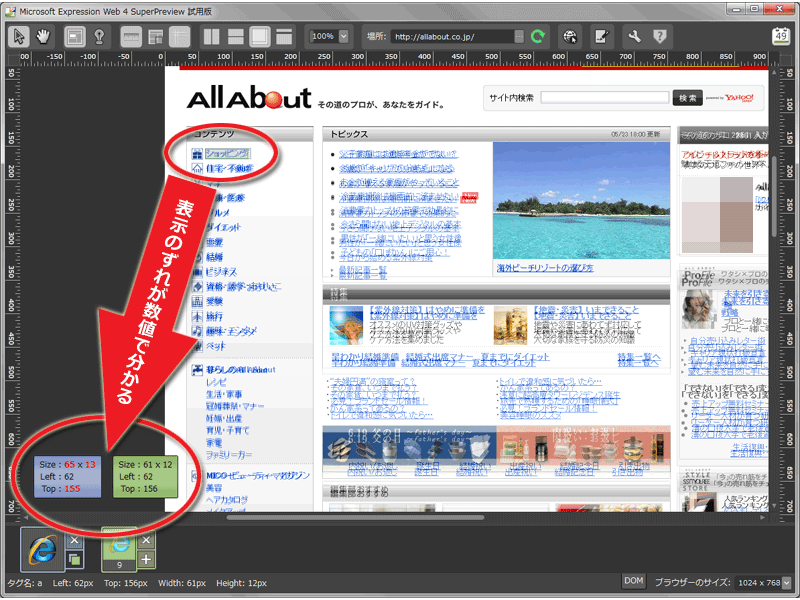Select the arrow selection tool
Screen dimensions: 800x600
pos(20,35)
